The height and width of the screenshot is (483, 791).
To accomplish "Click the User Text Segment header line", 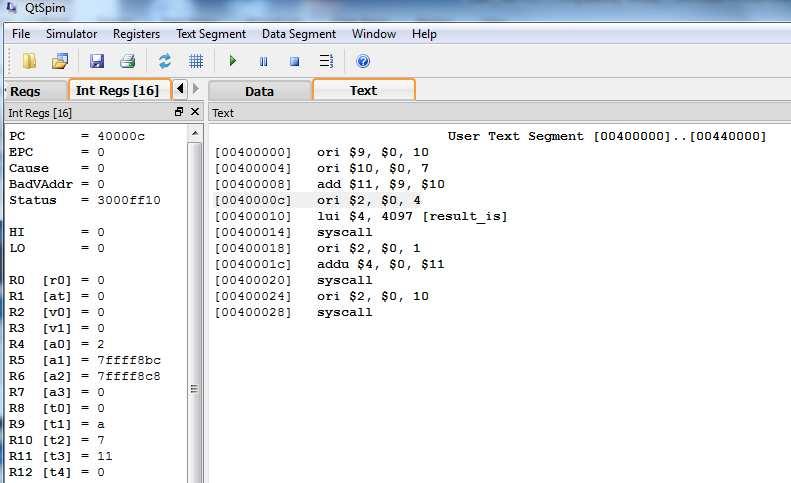I will [607, 136].
